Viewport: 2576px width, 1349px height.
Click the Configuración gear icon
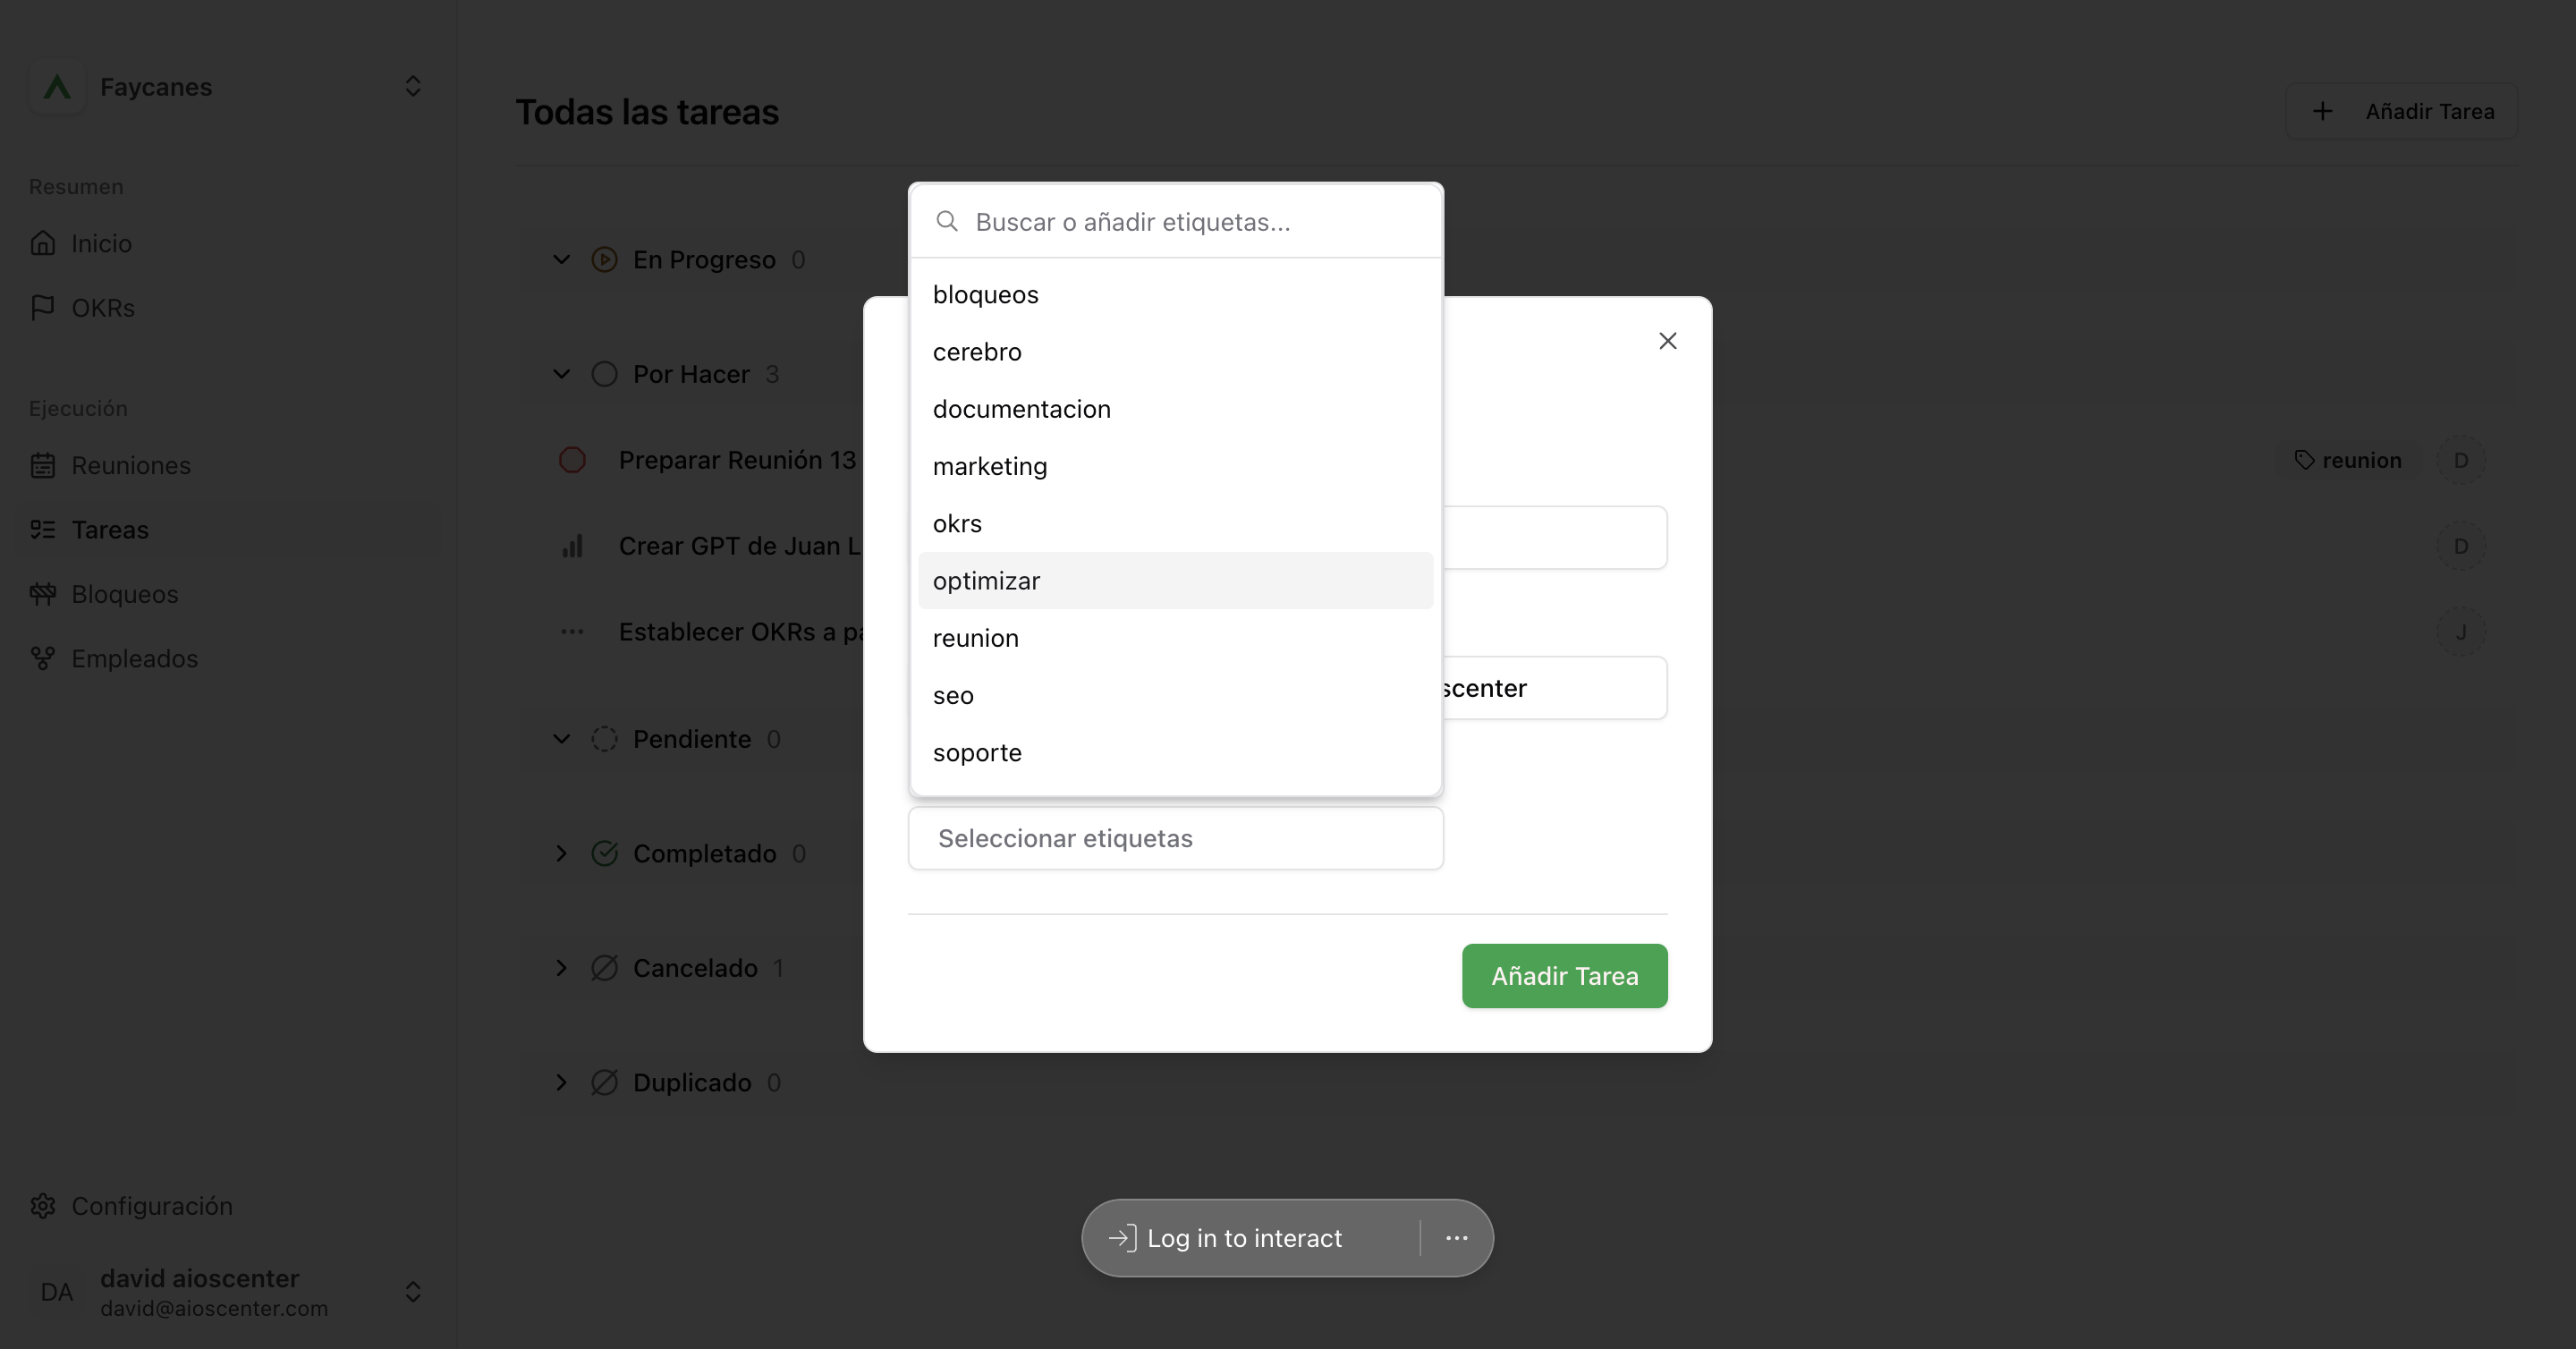pos(43,1206)
